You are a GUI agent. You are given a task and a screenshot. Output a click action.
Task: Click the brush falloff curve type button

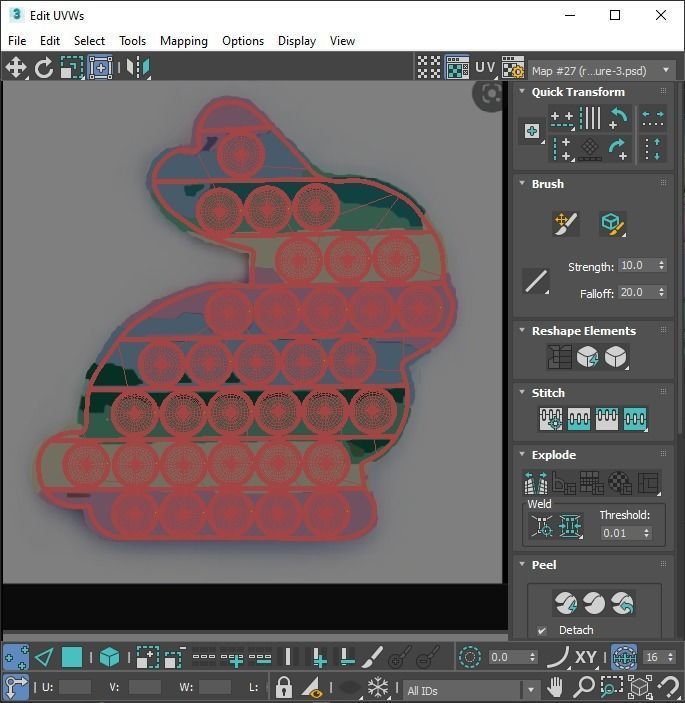click(536, 281)
